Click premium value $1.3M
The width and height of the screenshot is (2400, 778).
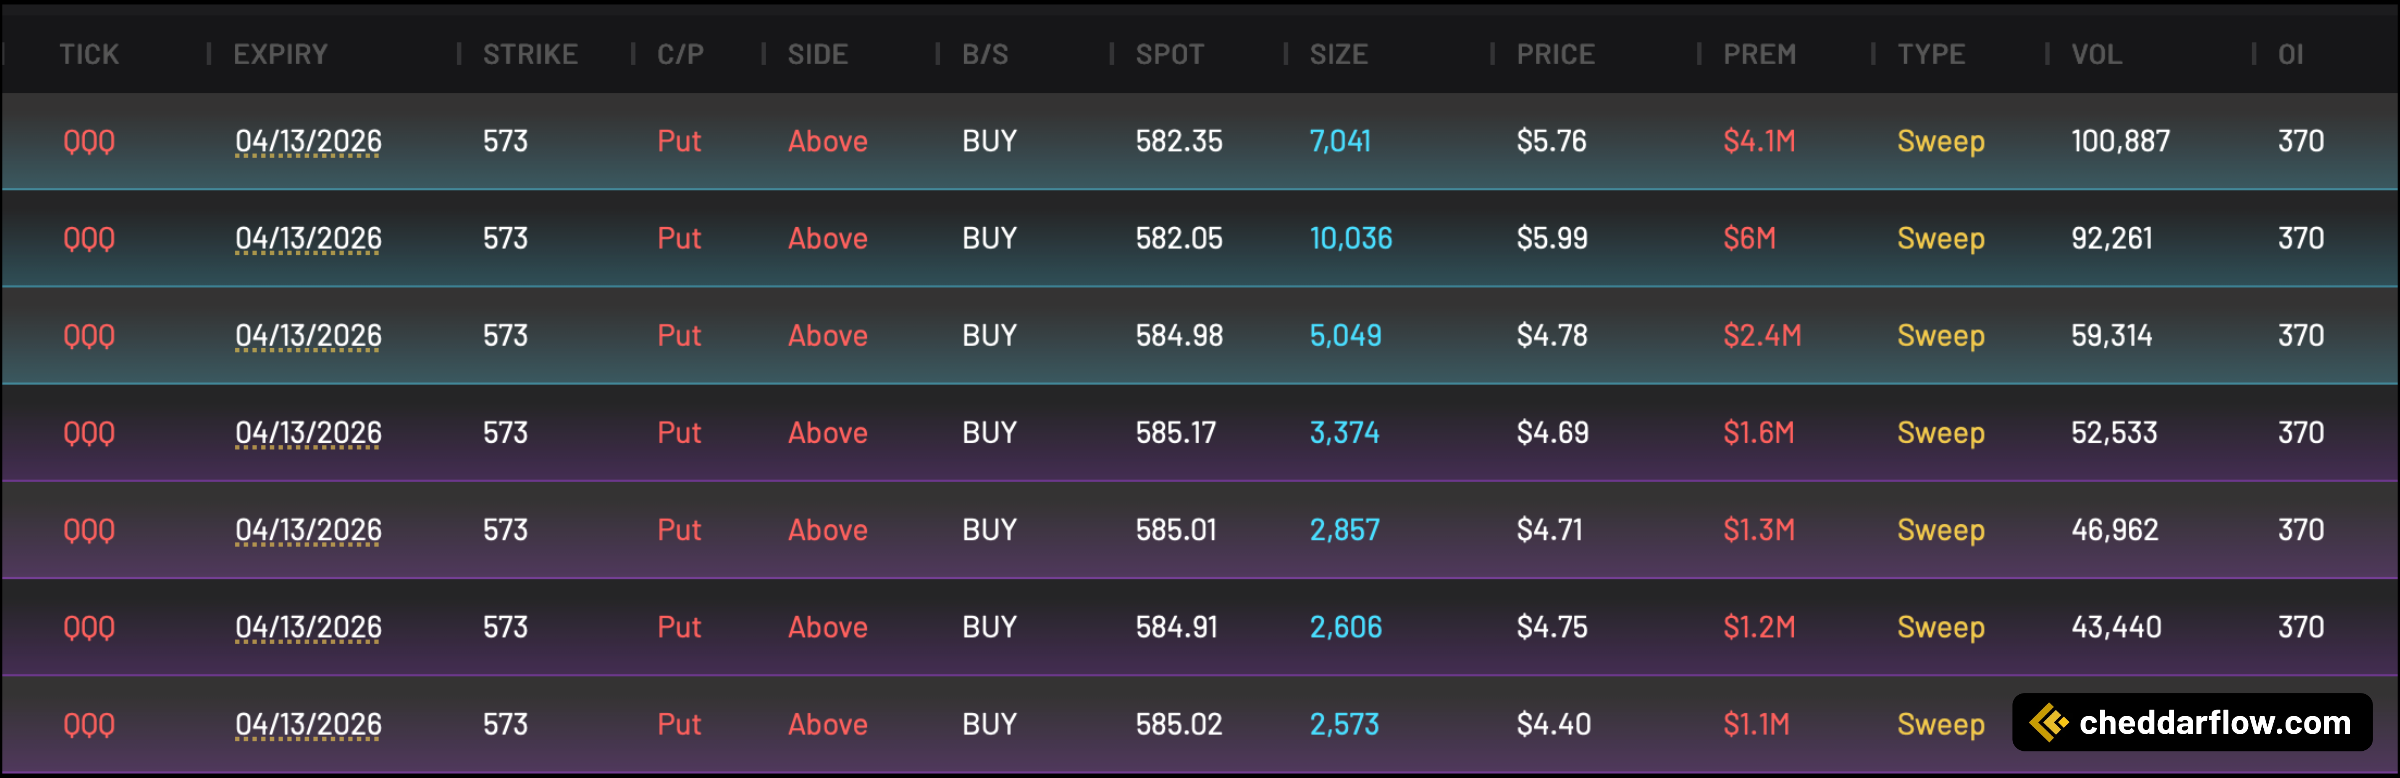pyautogui.click(x=1759, y=529)
